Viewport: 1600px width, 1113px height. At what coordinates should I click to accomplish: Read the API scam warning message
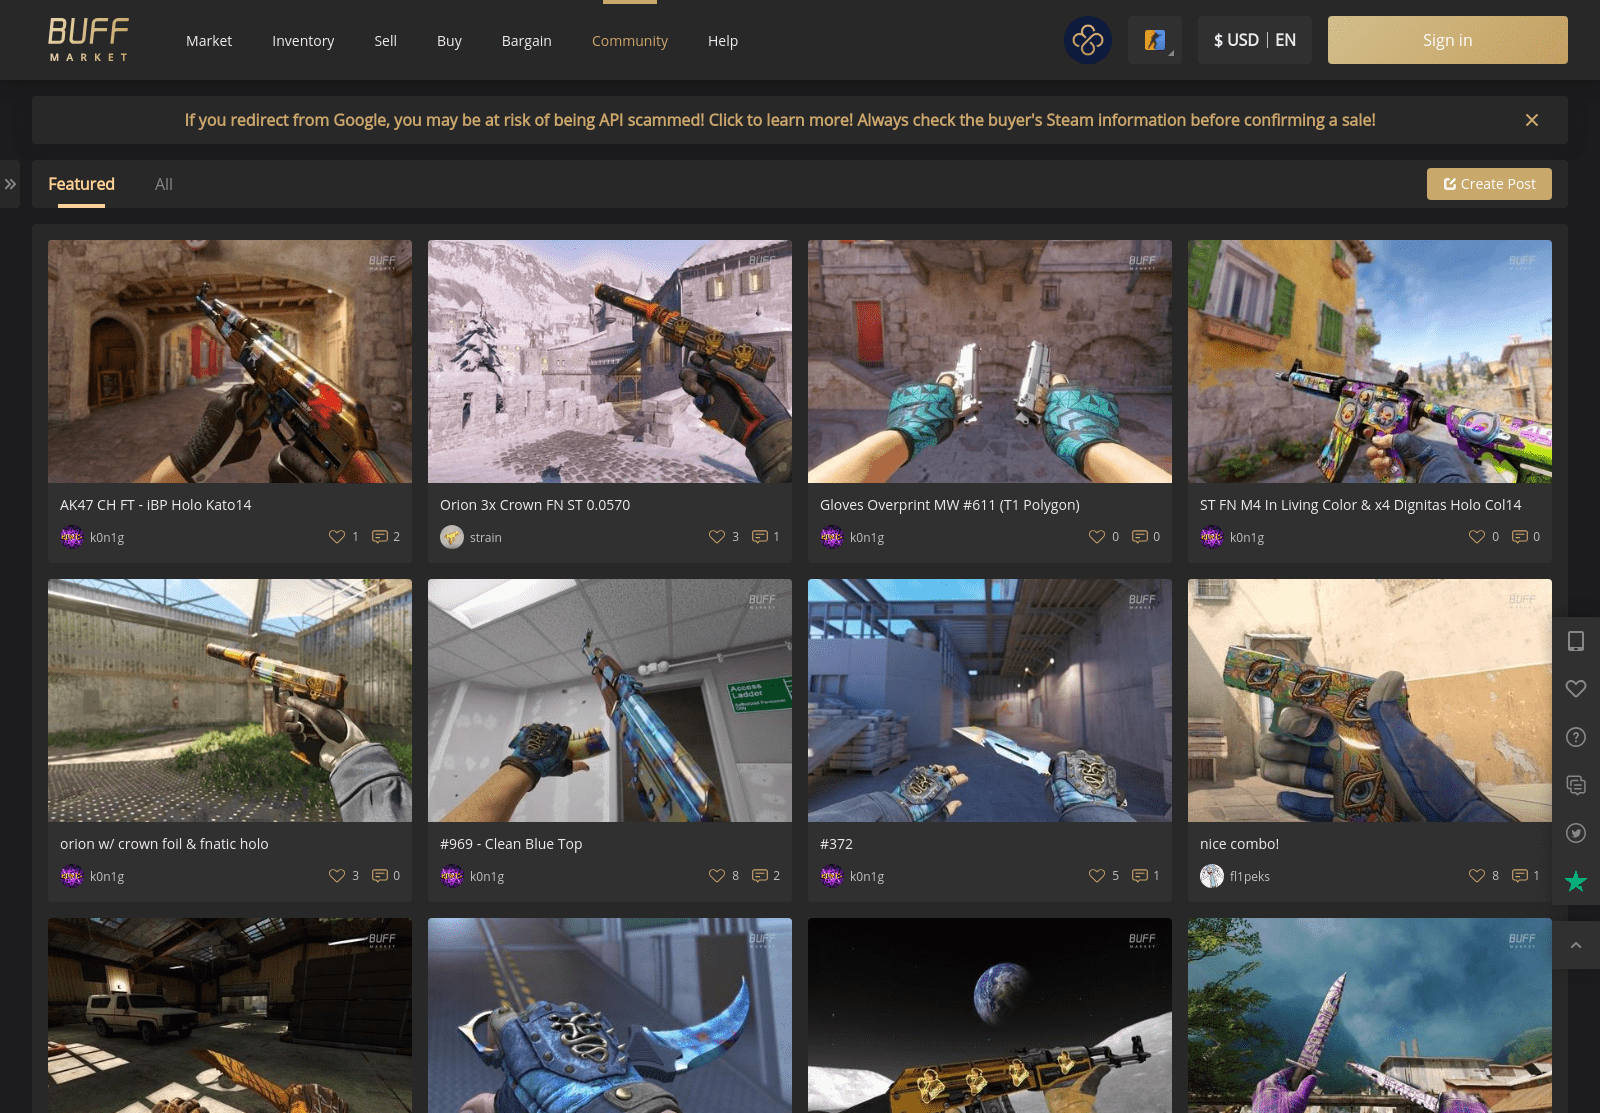point(780,120)
